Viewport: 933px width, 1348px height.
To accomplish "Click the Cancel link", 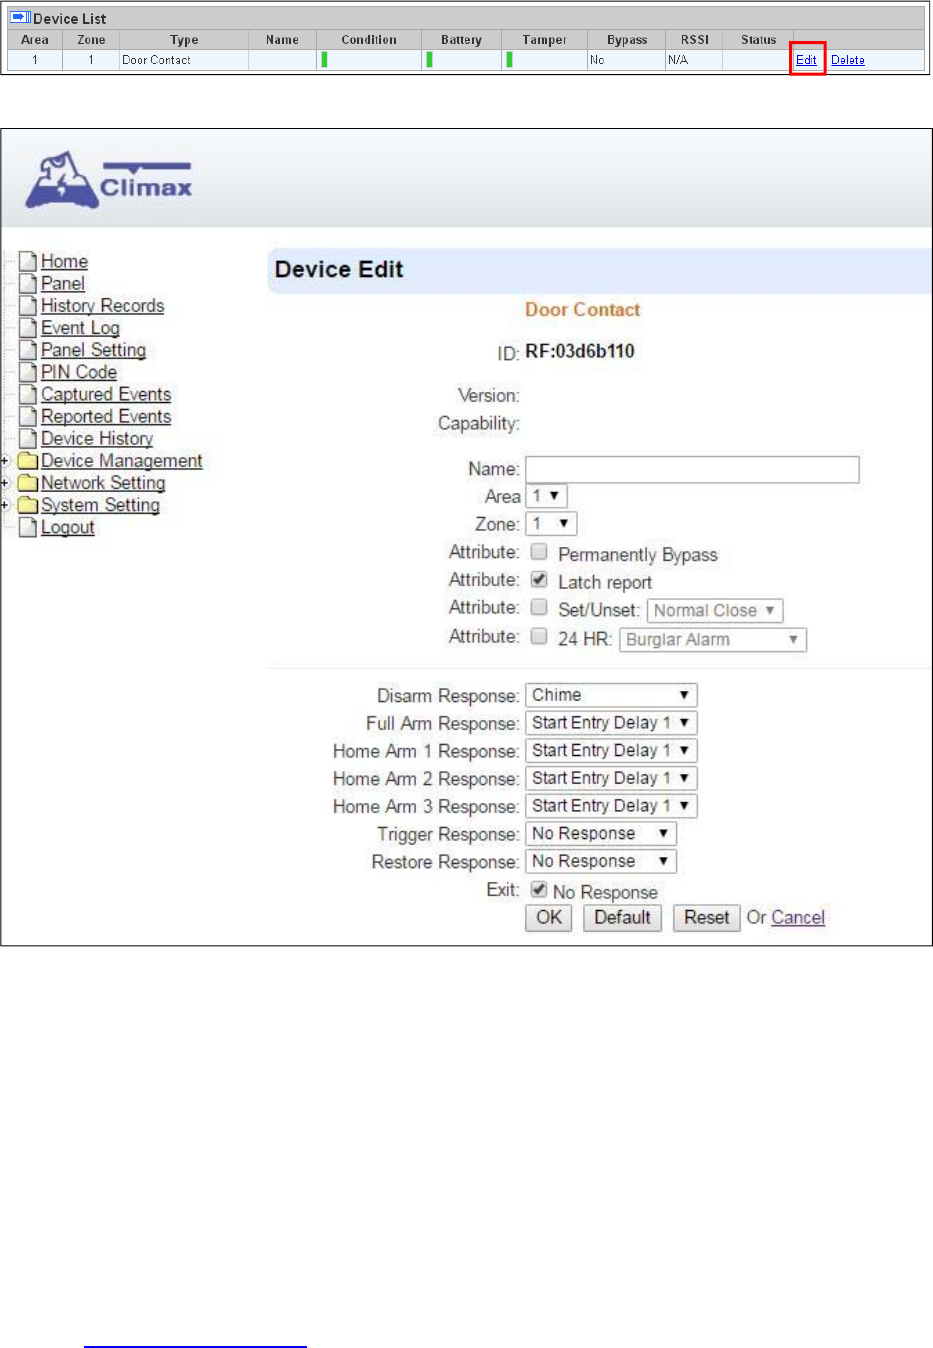I will coord(798,918).
